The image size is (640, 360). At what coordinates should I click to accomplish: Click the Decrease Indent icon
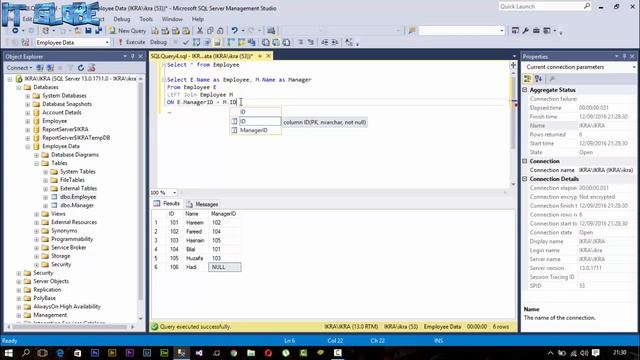(324, 42)
